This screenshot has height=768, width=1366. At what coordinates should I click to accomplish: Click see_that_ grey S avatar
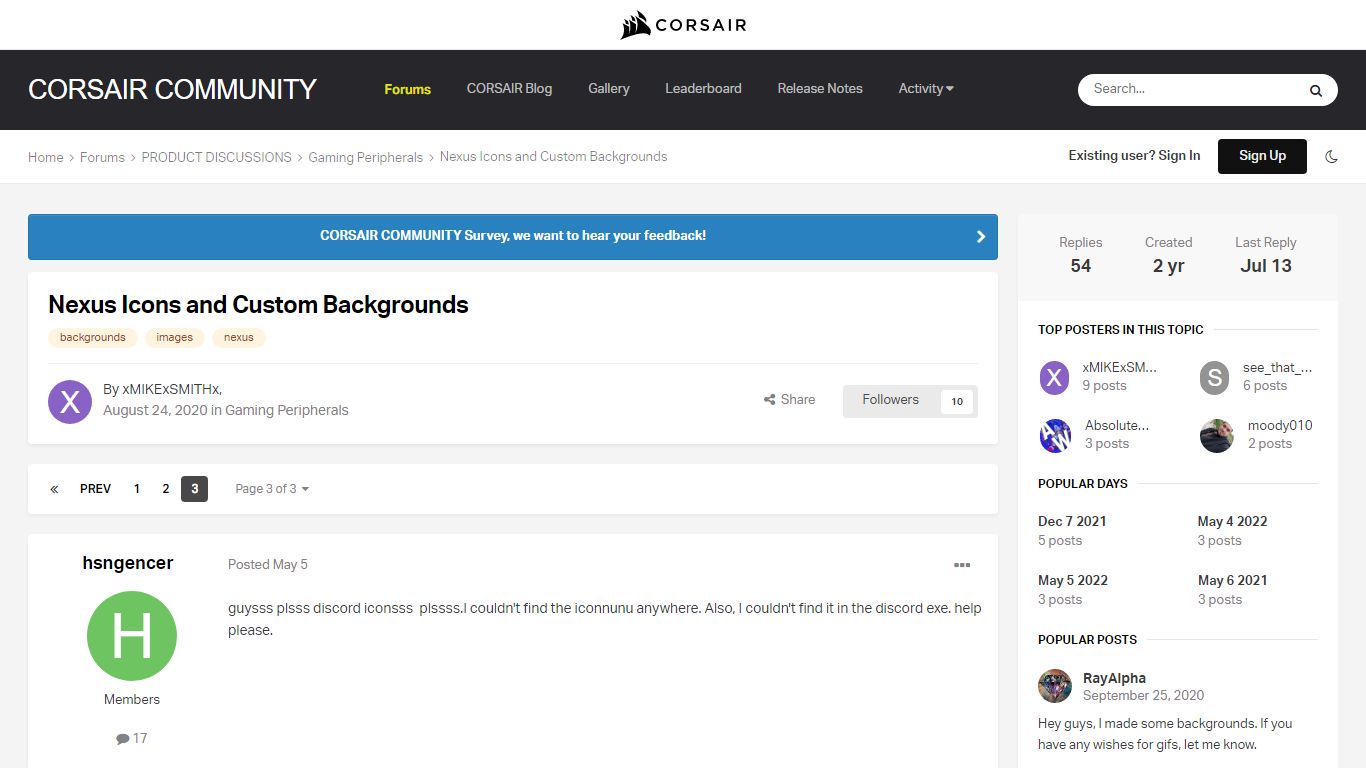coord(1214,377)
